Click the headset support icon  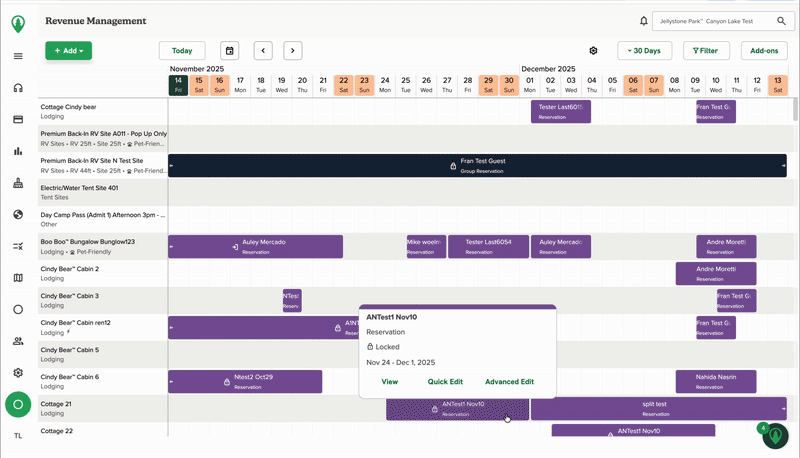[18, 88]
